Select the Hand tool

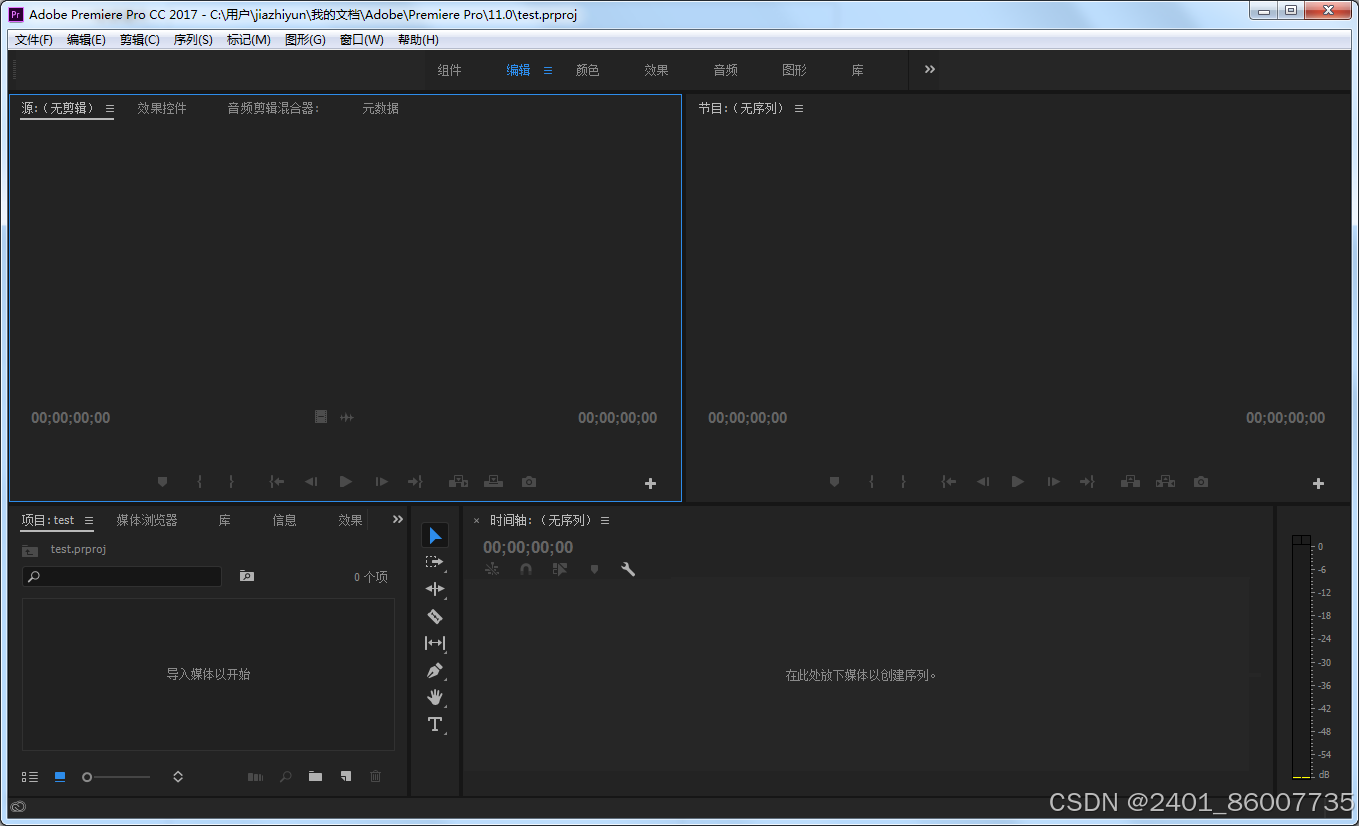coord(435,697)
